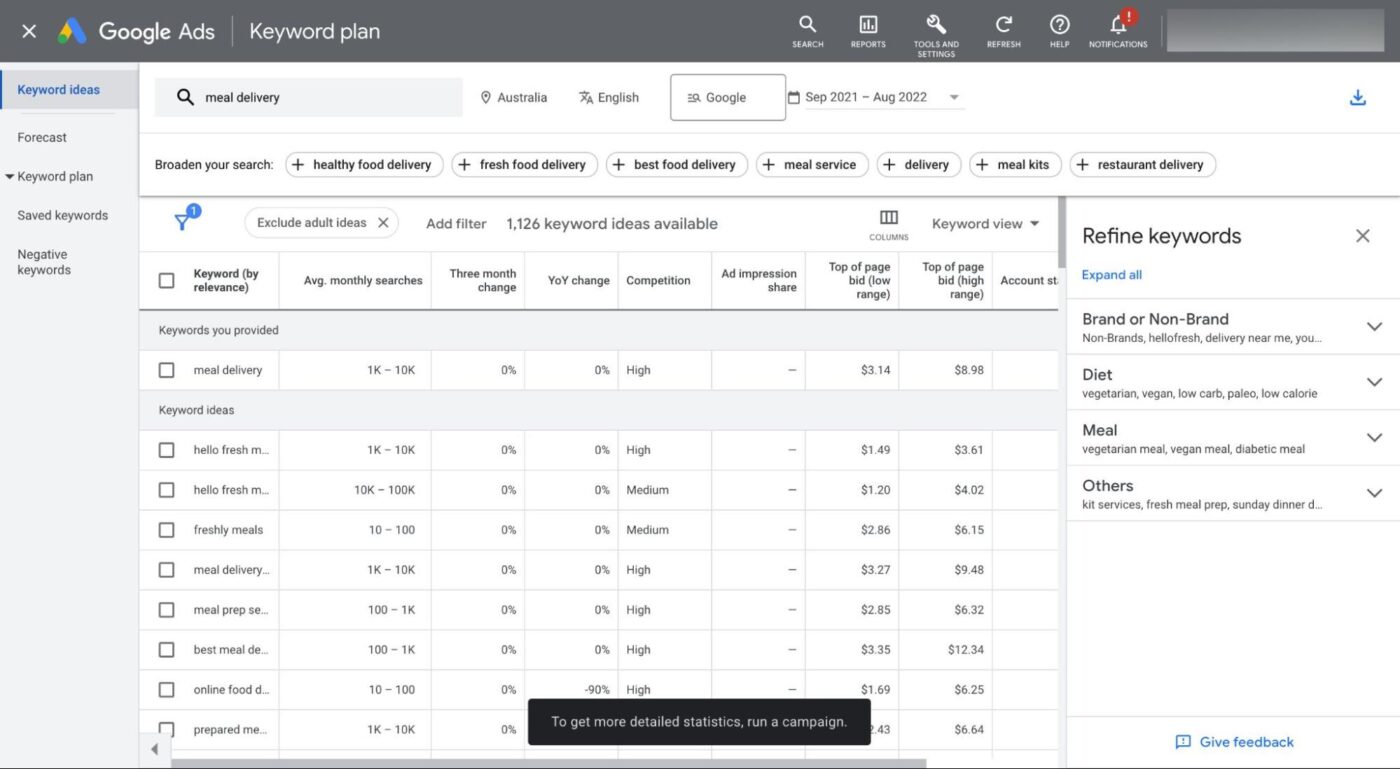This screenshot has height=769, width=1400.
Task: Open the Sep 2021 – Aug 2022 date dropdown
Action: coord(875,96)
